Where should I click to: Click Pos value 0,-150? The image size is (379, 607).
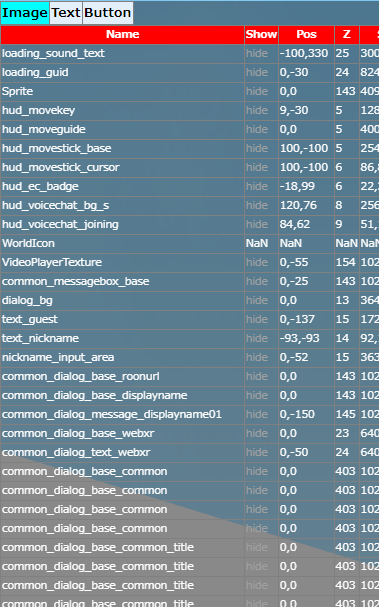(297, 414)
